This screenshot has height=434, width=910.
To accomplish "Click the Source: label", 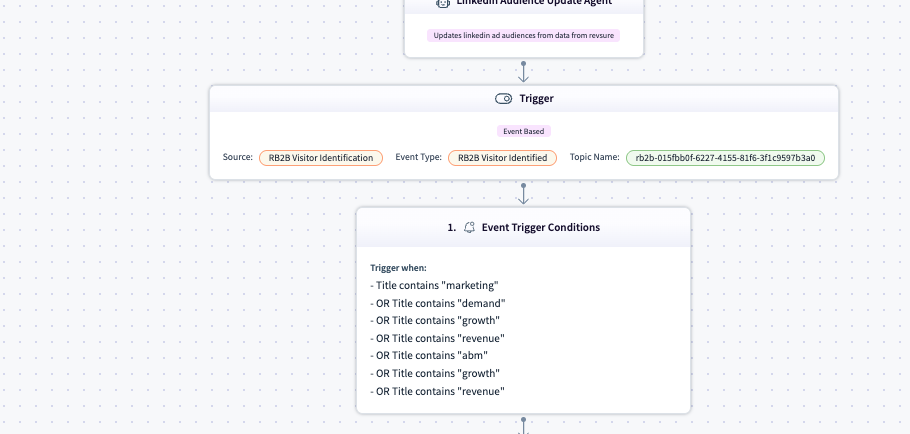I will (237, 157).
